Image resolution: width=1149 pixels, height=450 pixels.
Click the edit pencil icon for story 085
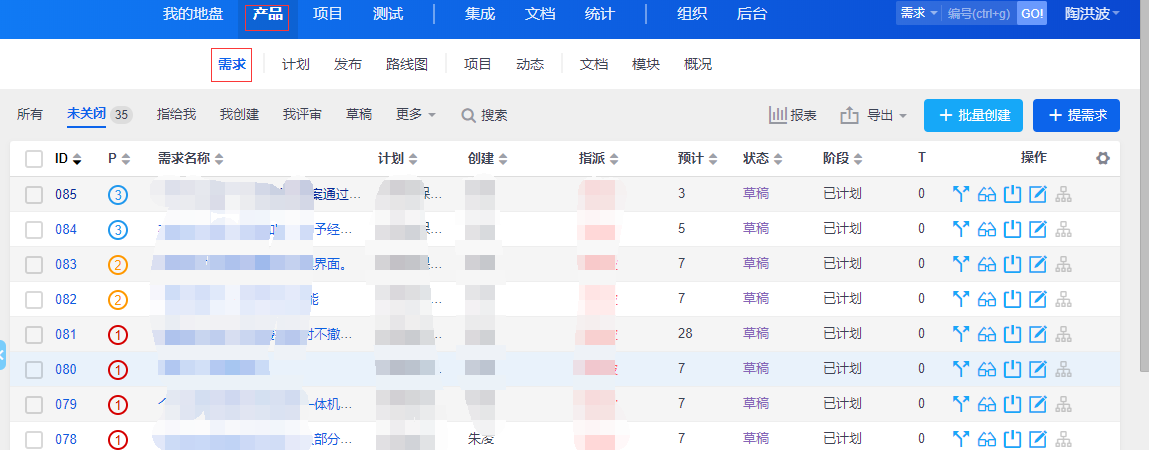(1037, 194)
